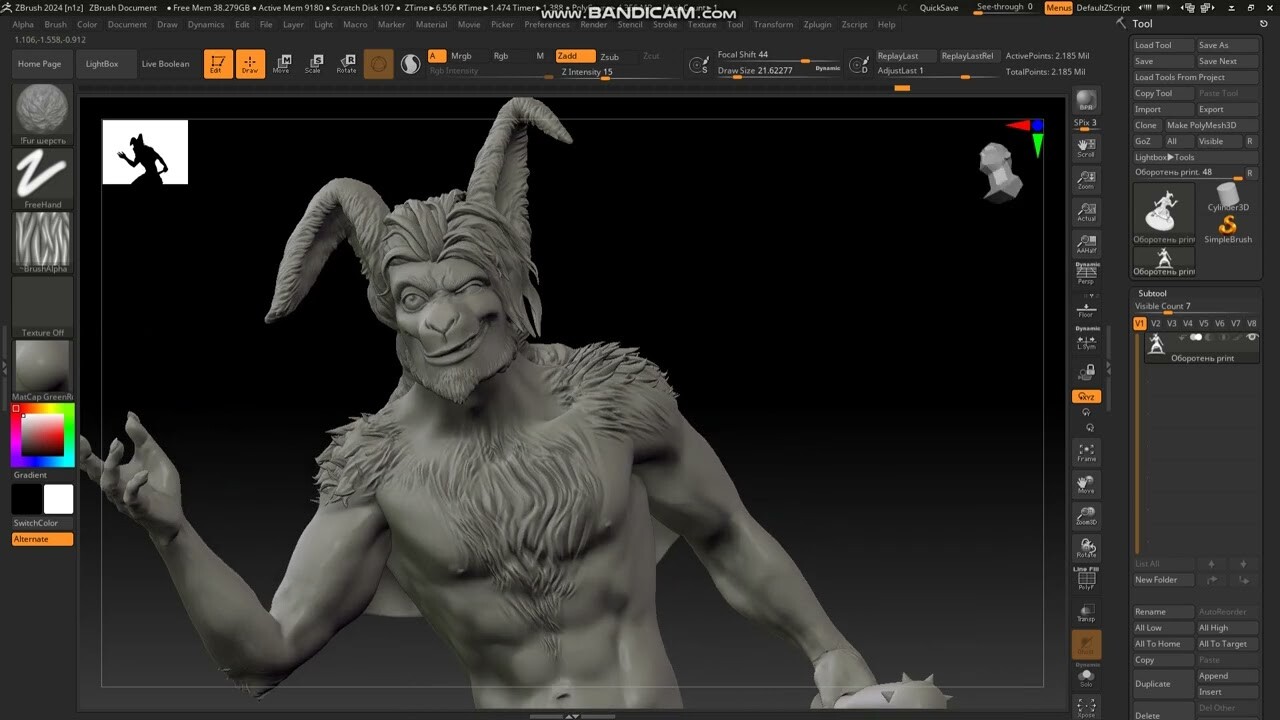Select the Rotate gyro tool
Image resolution: width=1280 pixels, height=720 pixels.
[x=347, y=62]
